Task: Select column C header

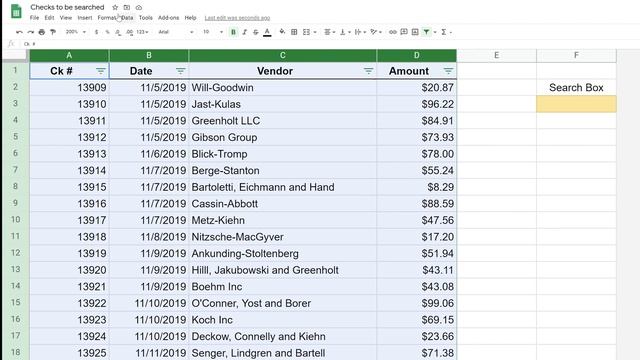Action: click(282, 55)
